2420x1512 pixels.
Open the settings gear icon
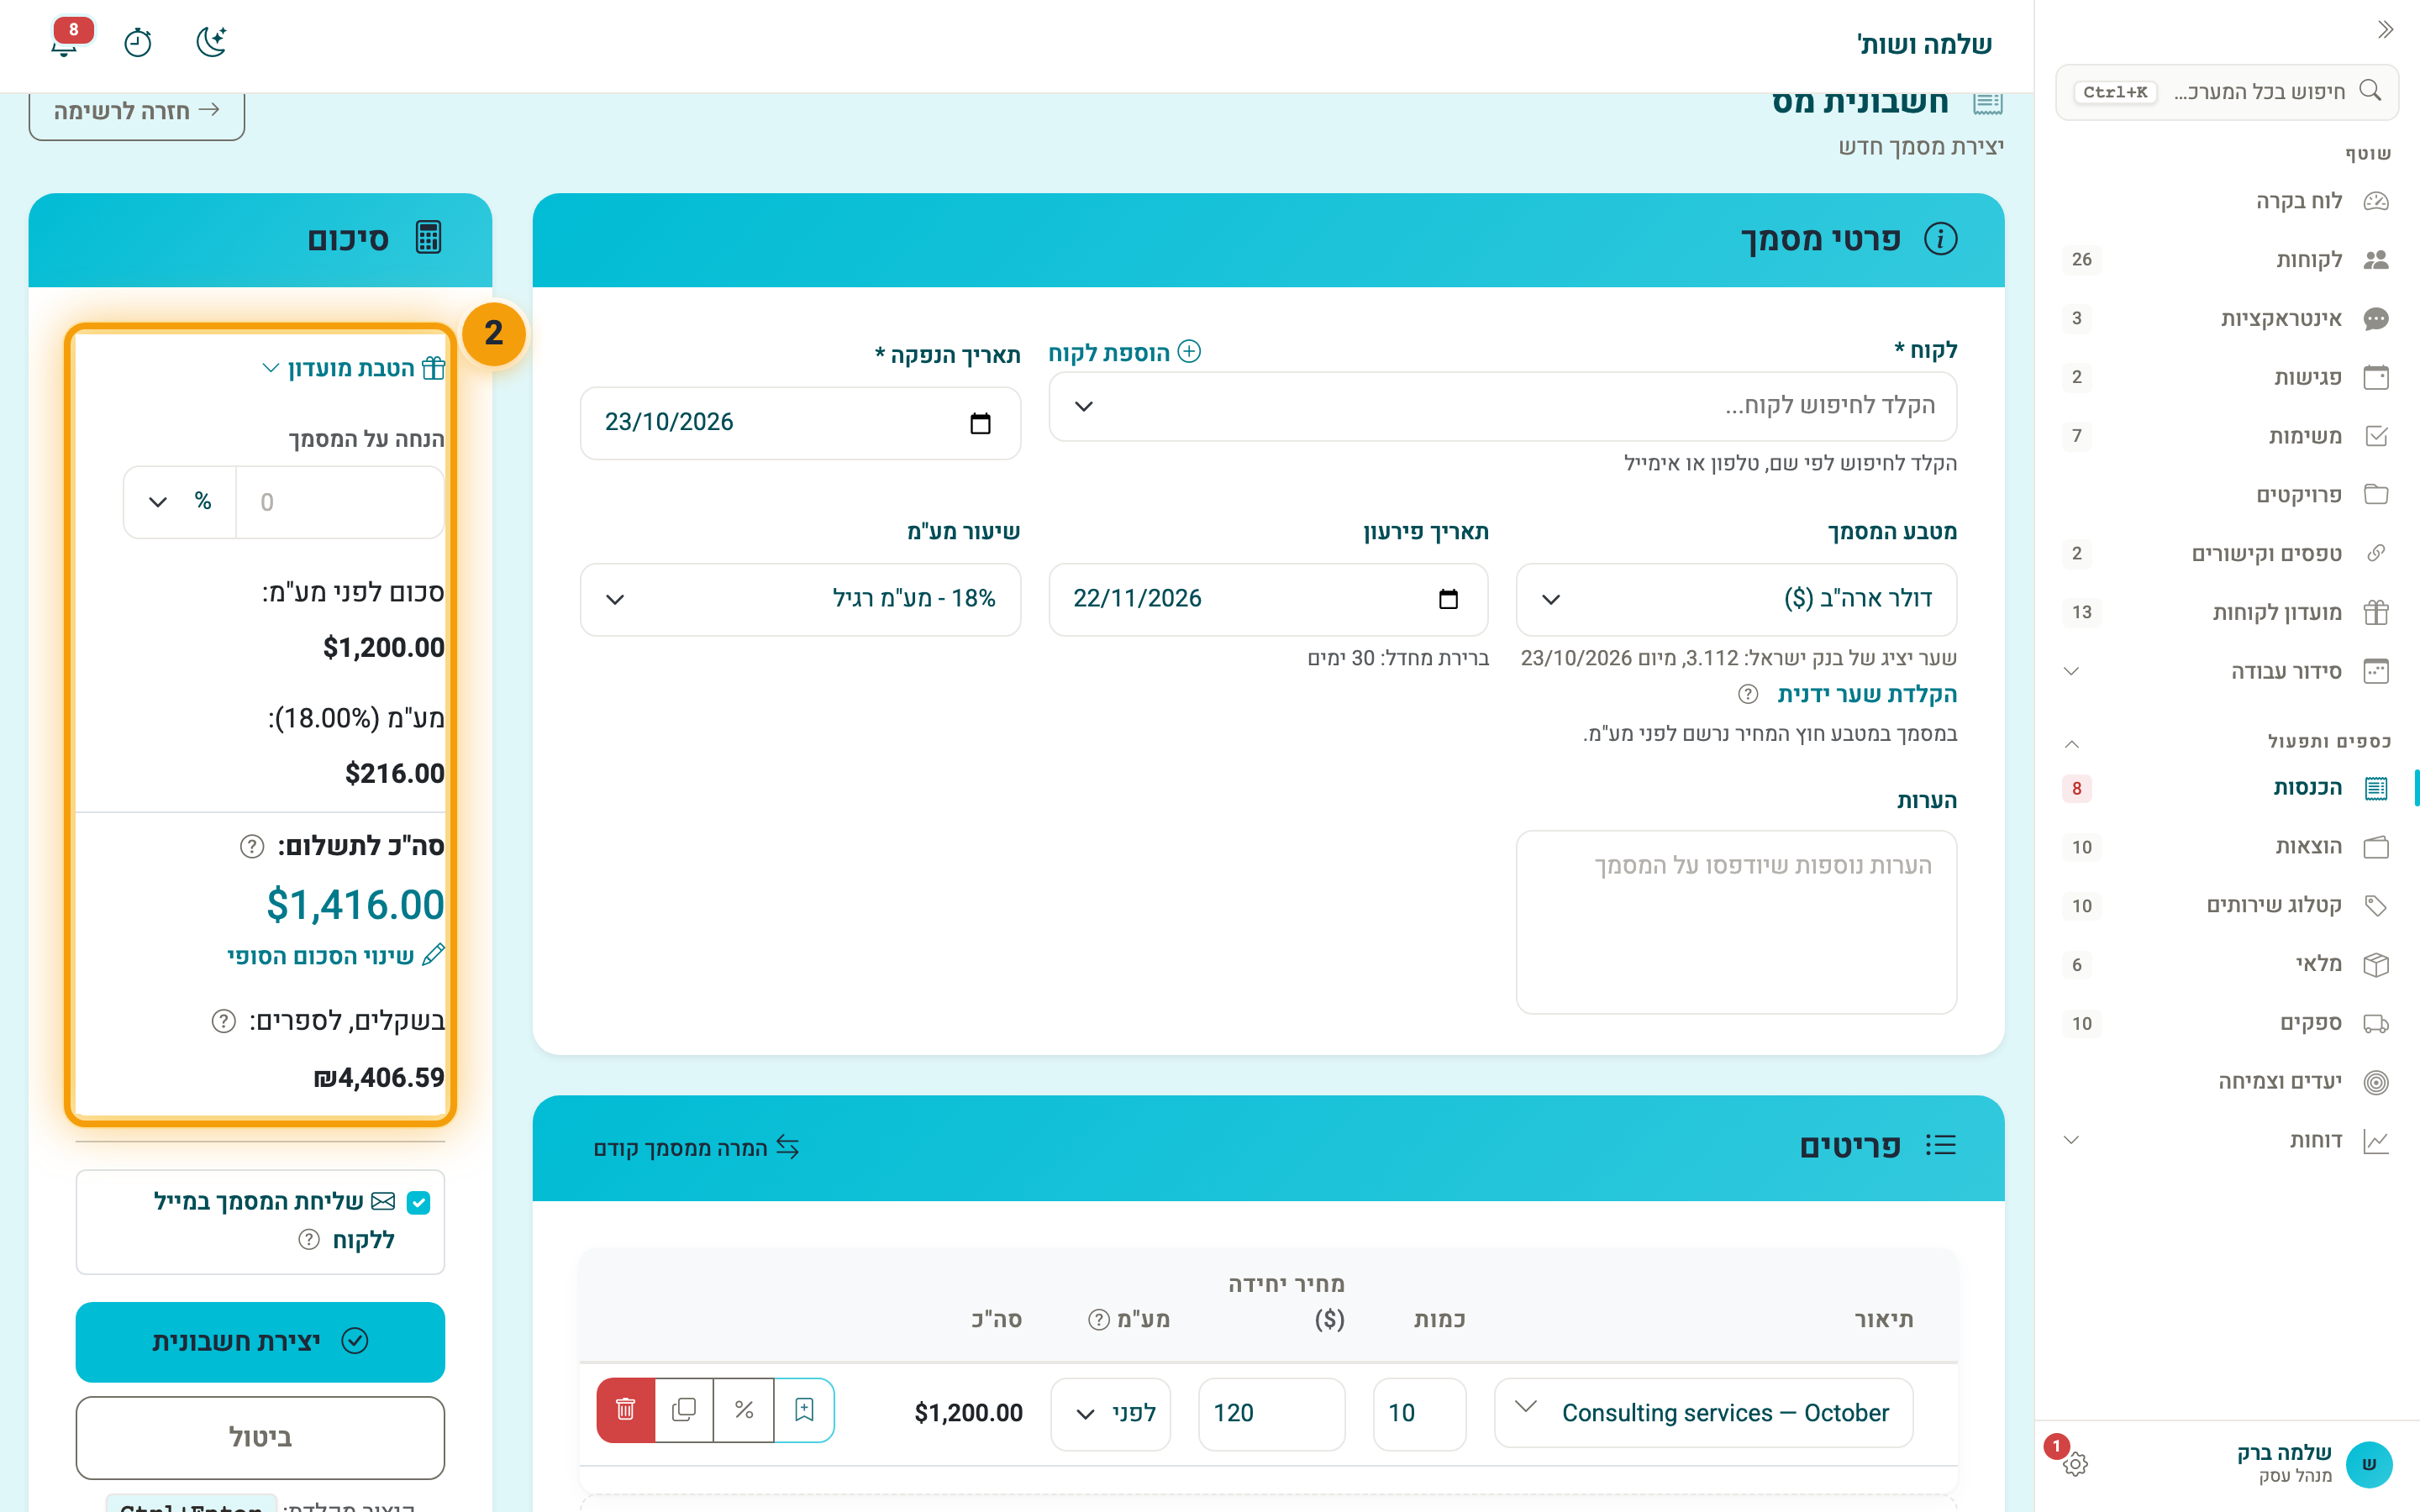pos(2075,1464)
